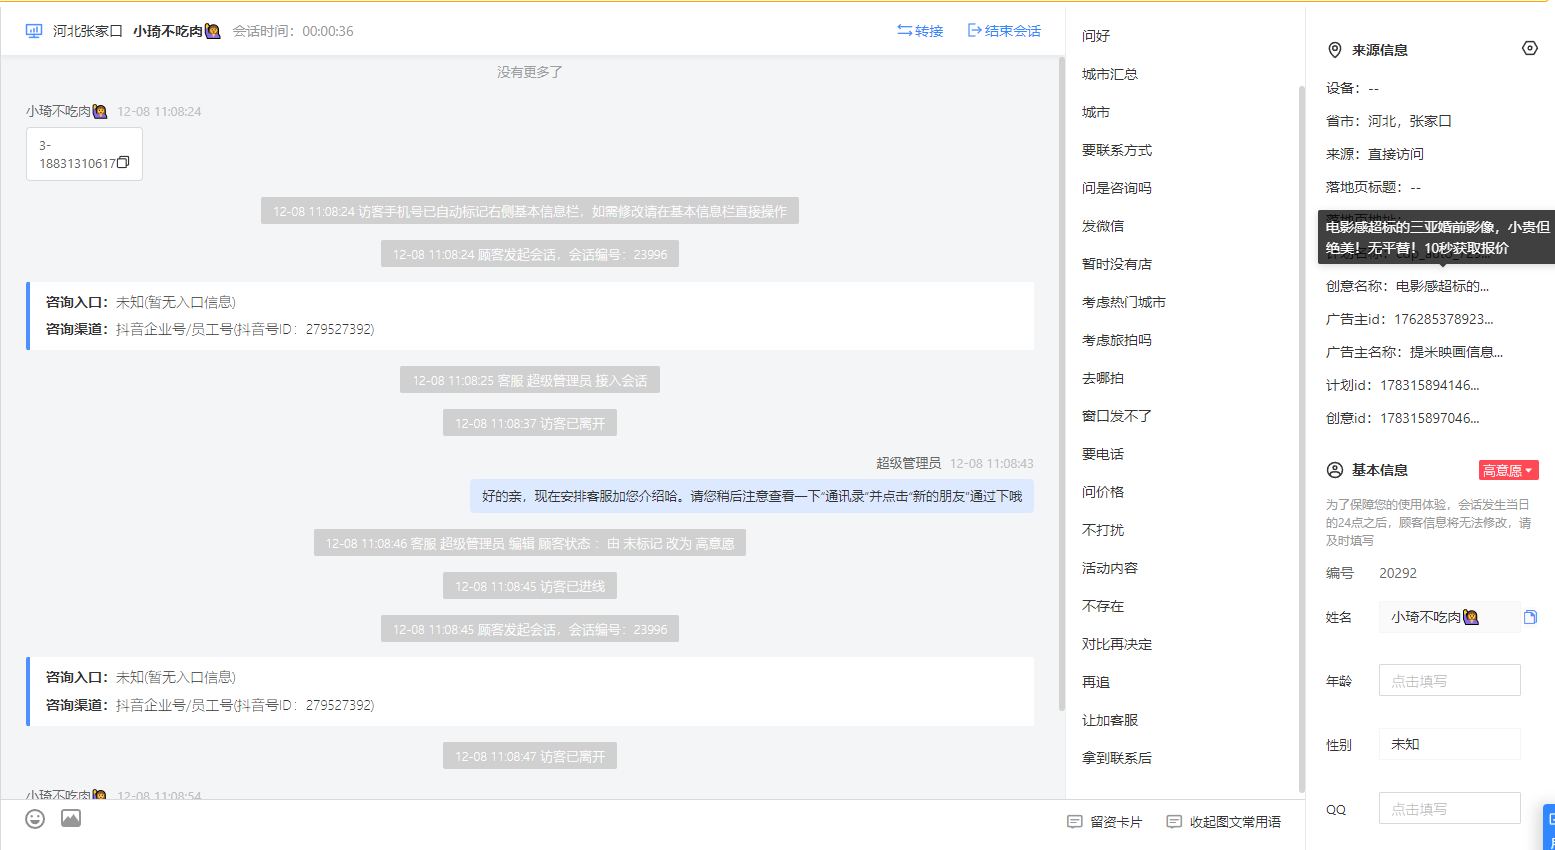Viewport: 1555px width, 850px height.
Task: Select the quick phrase 城市
Action: 1096,112
